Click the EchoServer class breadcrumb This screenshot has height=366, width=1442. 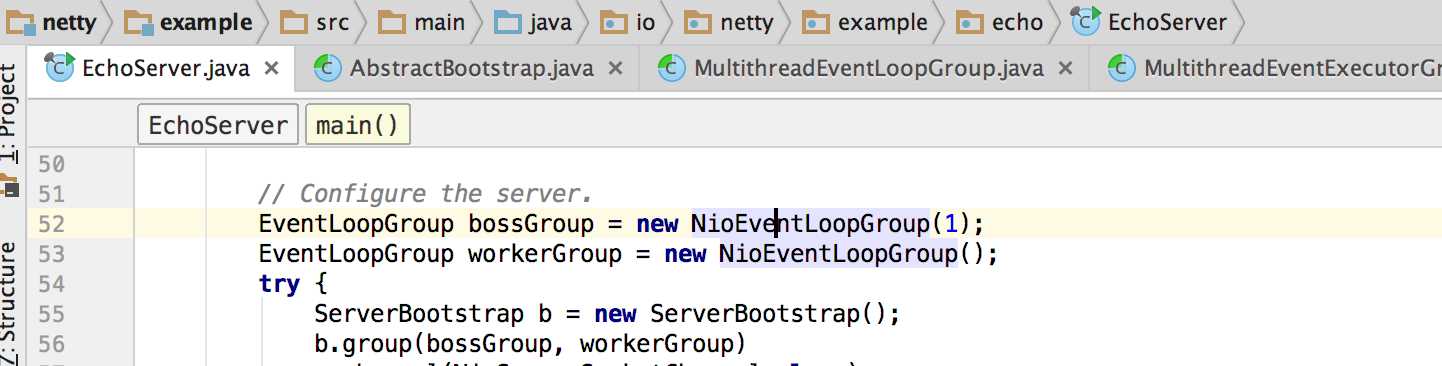click(1150, 22)
